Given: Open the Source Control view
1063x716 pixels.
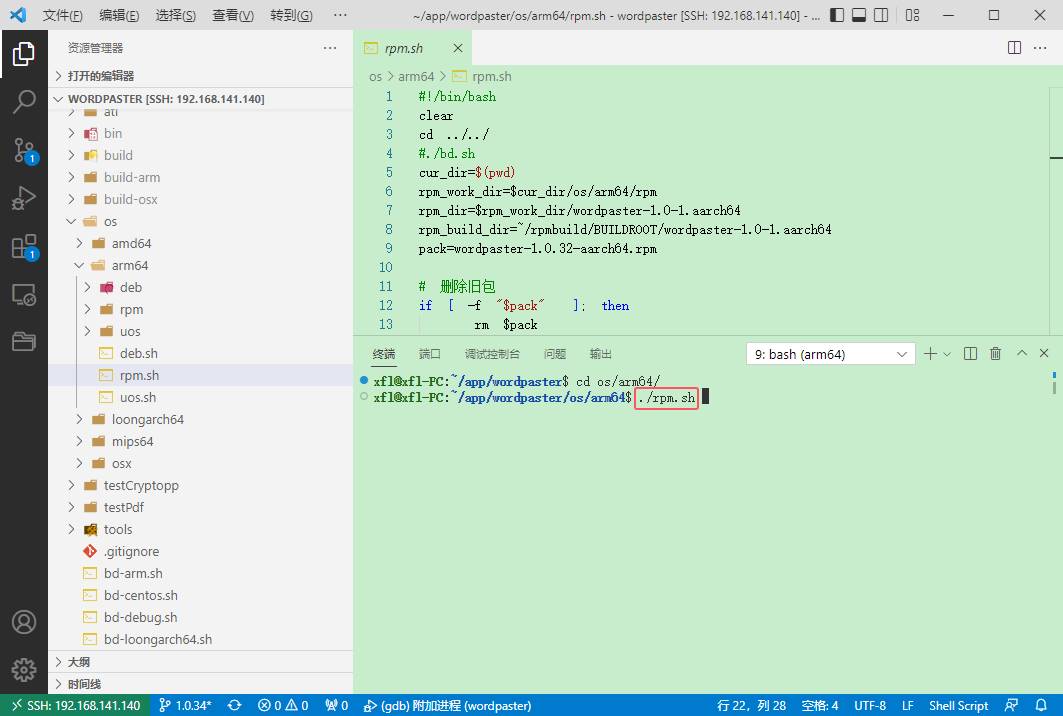Looking at the screenshot, I should tap(24, 150).
